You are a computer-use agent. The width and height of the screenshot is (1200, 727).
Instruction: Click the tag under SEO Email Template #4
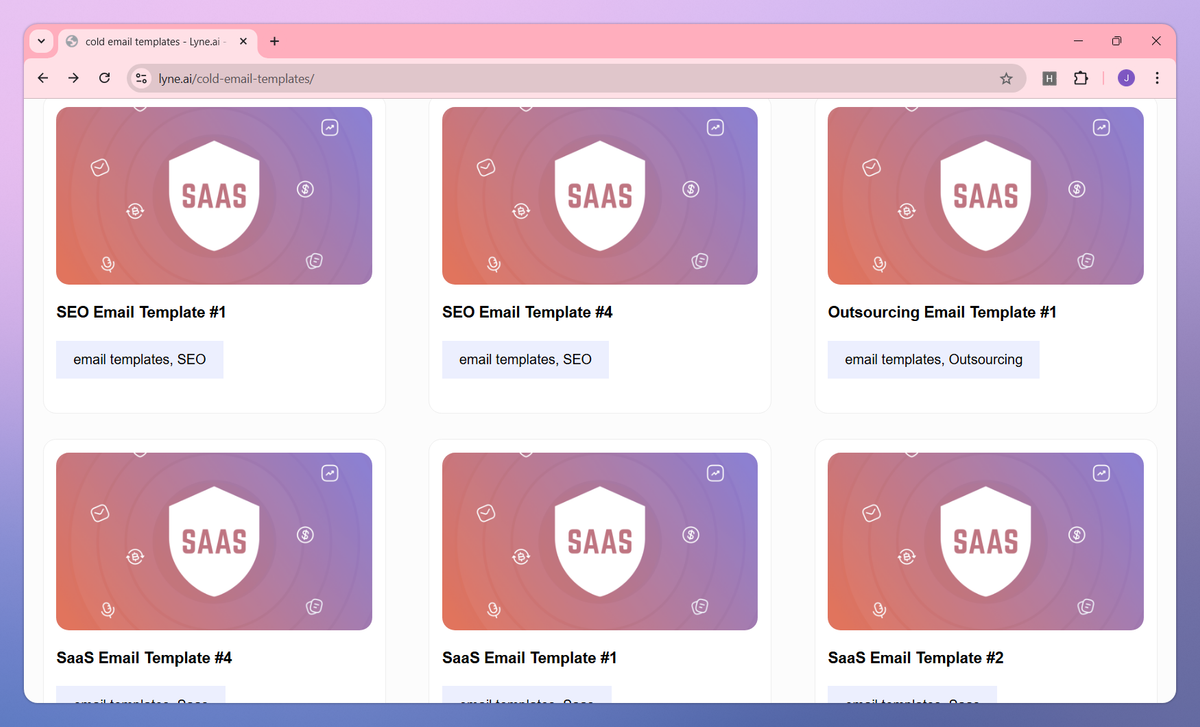click(x=525, y=359)
